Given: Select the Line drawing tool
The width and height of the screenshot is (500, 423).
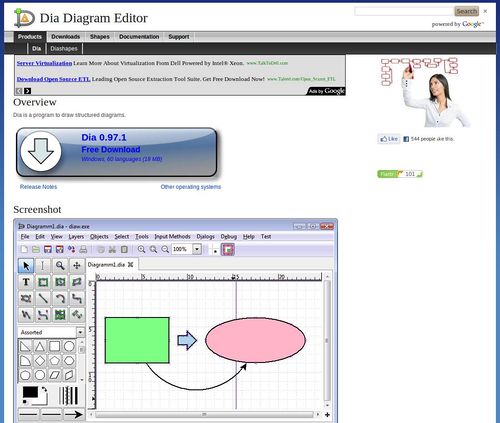Looking at the screenshot, I should 43,298.
